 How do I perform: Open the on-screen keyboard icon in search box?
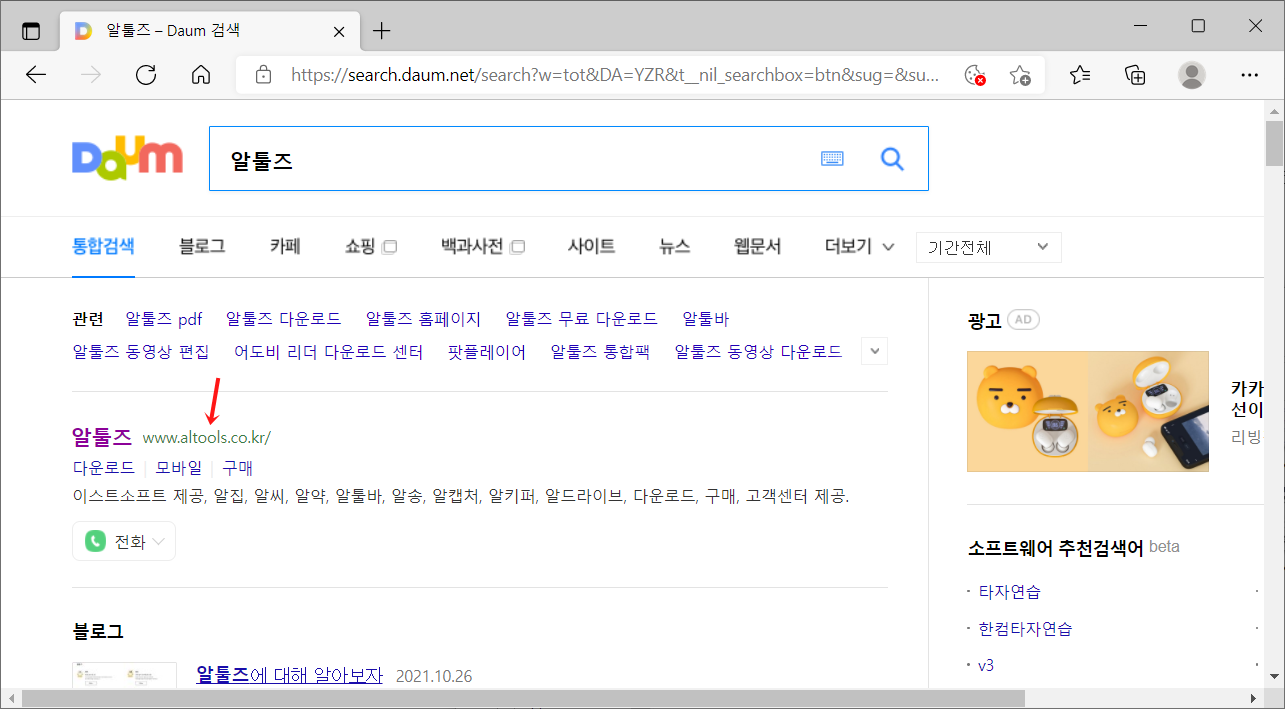[832, 158]
